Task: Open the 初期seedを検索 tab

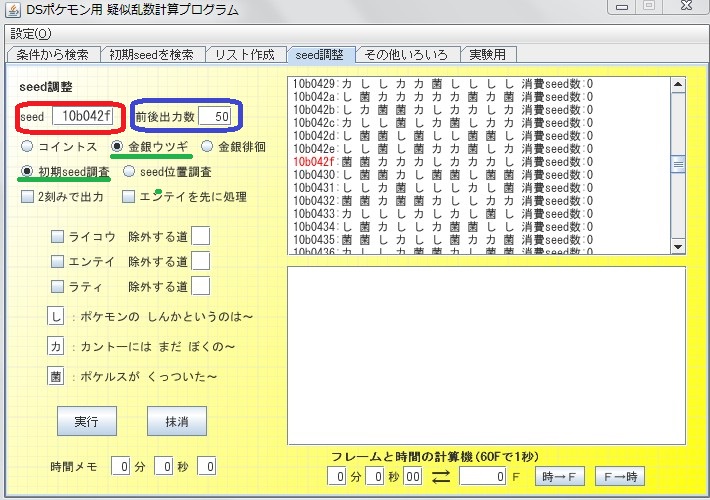Action: (152, 54)
